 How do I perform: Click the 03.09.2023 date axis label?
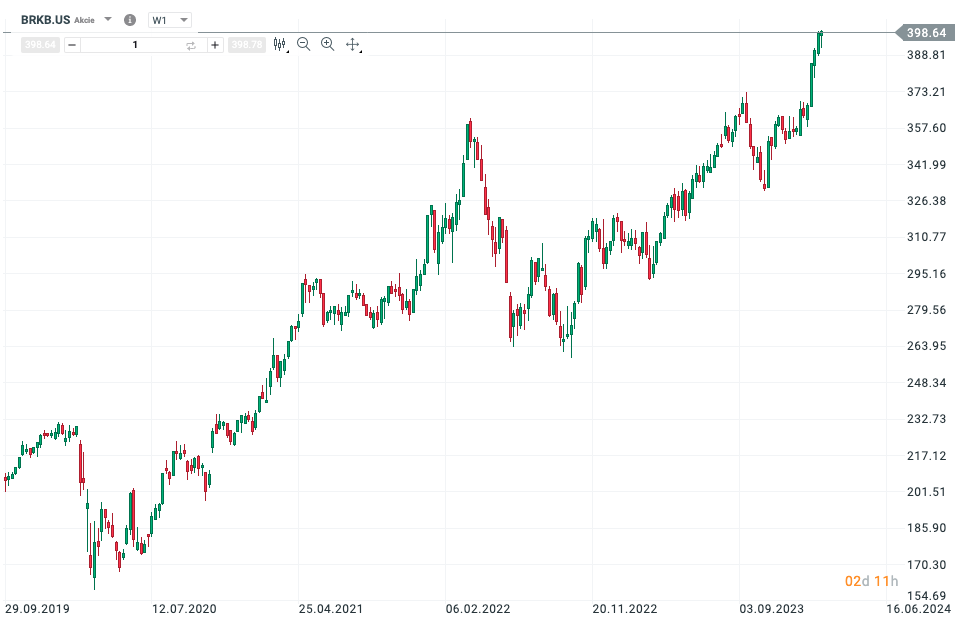[771, 609]
